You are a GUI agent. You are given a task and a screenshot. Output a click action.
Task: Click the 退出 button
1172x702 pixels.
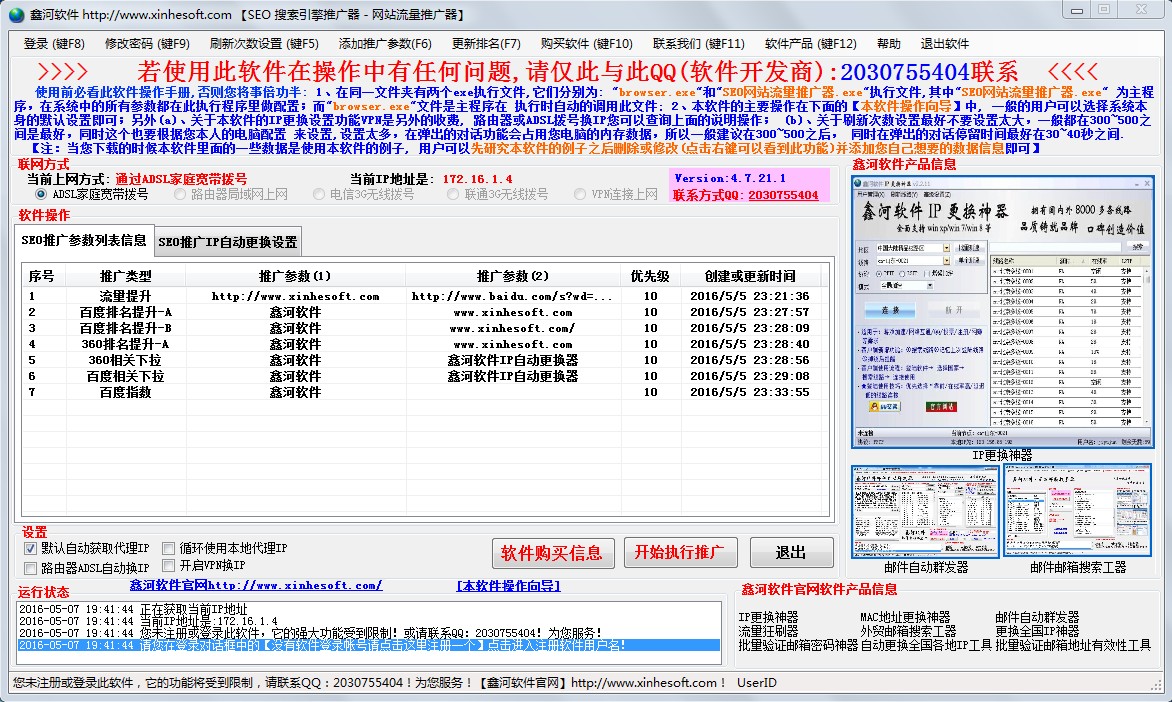791,553
